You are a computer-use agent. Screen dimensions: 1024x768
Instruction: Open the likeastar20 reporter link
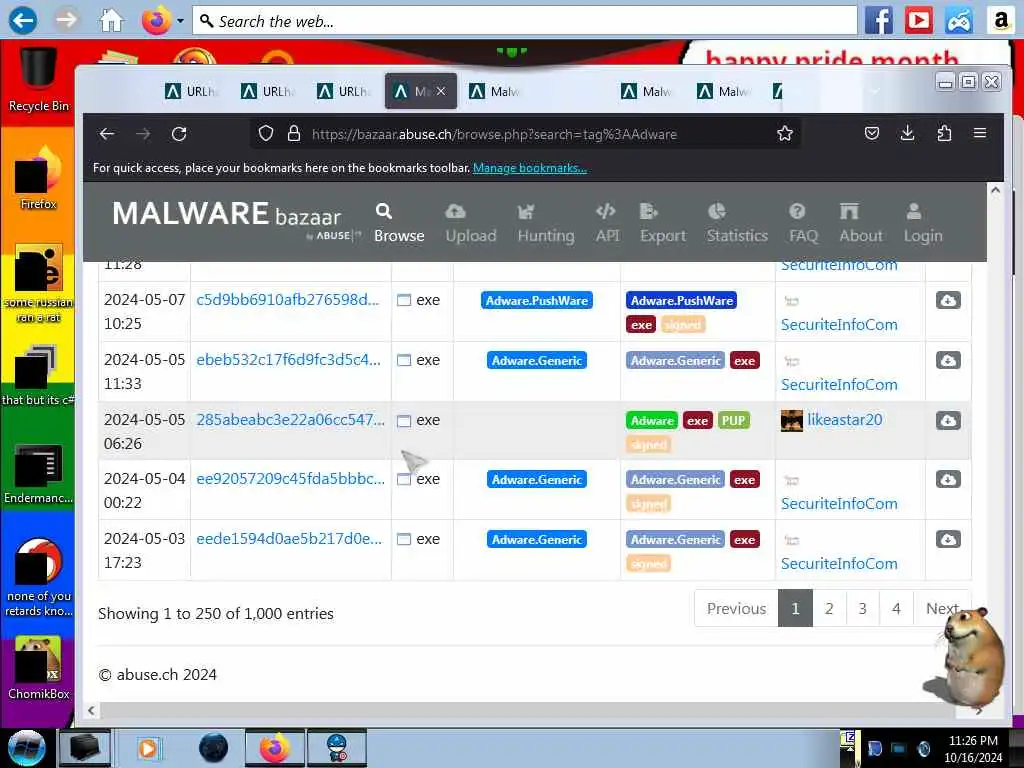[844, 420]
